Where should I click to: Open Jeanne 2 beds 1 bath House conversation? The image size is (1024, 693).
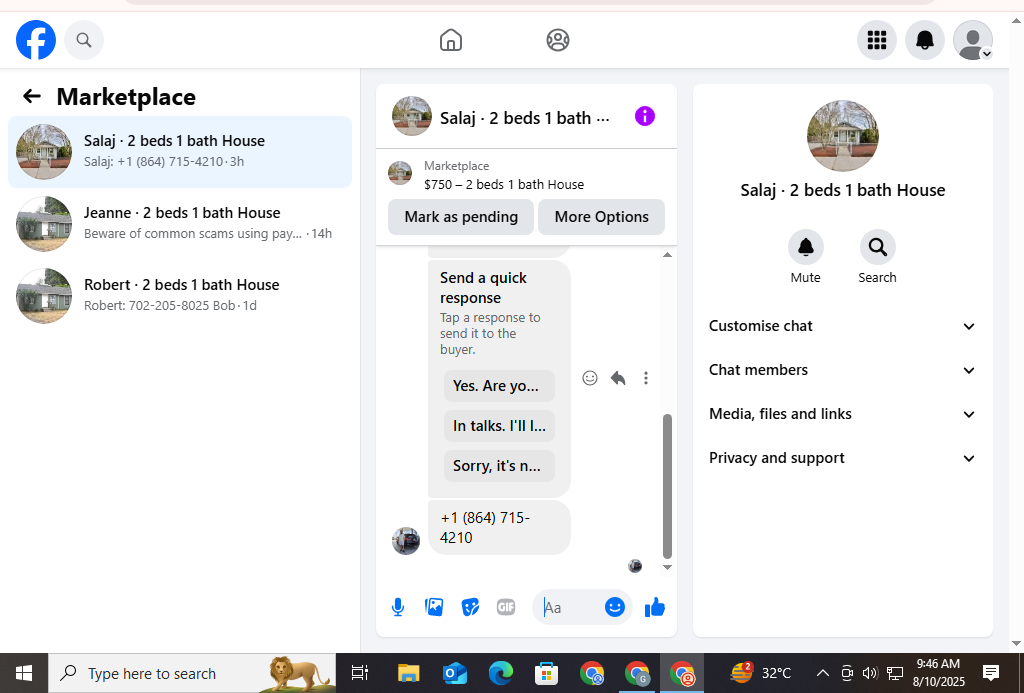click(x=180, y=223)
